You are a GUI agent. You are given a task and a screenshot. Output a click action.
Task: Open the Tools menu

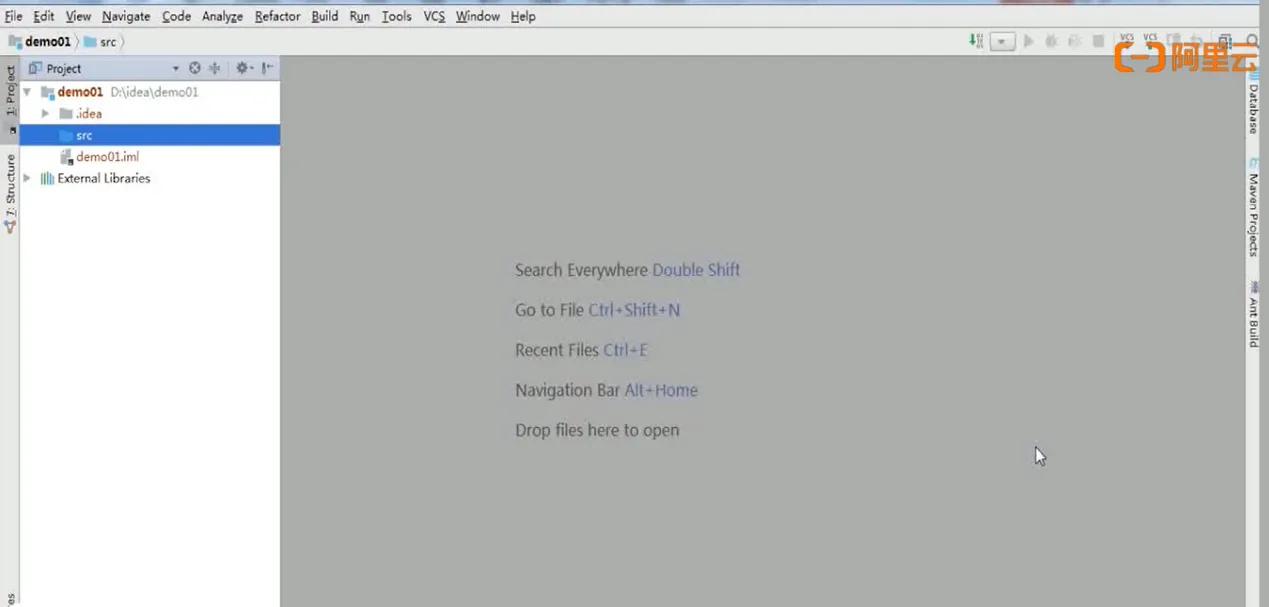[x=397, y=16]
